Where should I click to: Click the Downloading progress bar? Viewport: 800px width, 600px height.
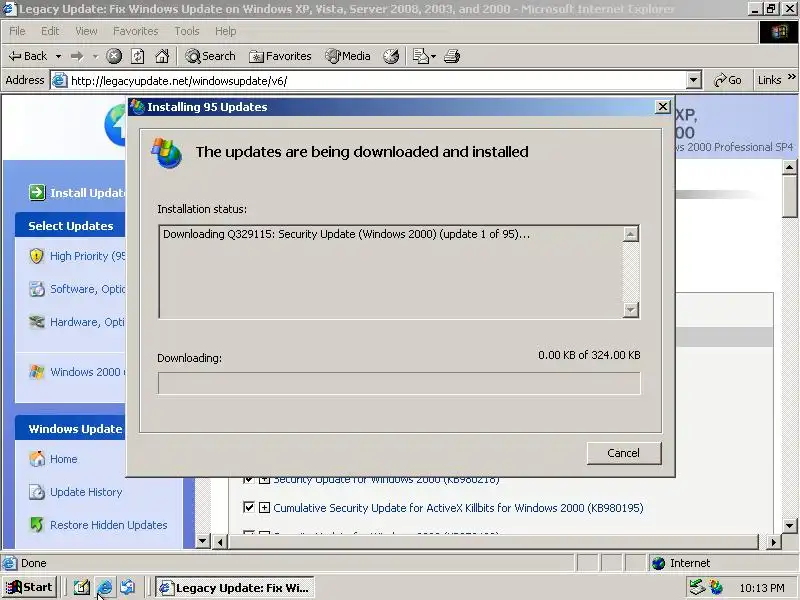[x=399, y=383]
